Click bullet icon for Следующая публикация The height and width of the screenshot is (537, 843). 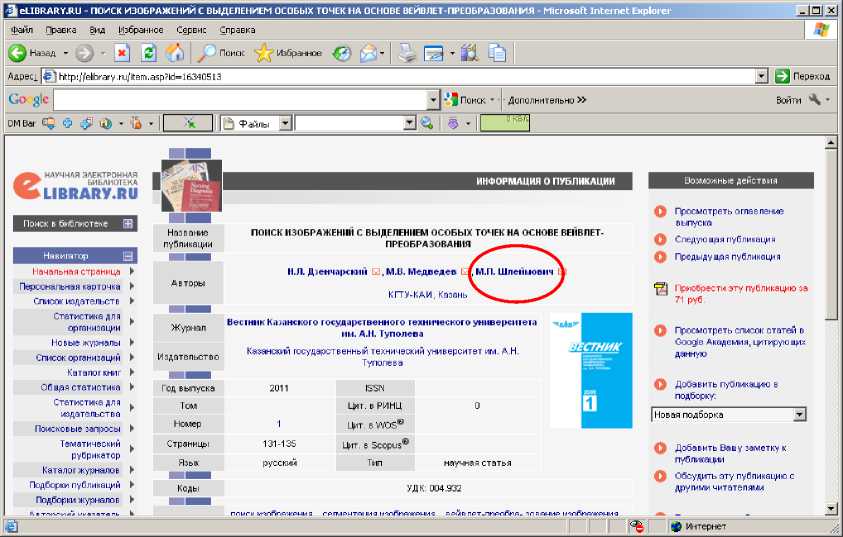coord(660,239)
